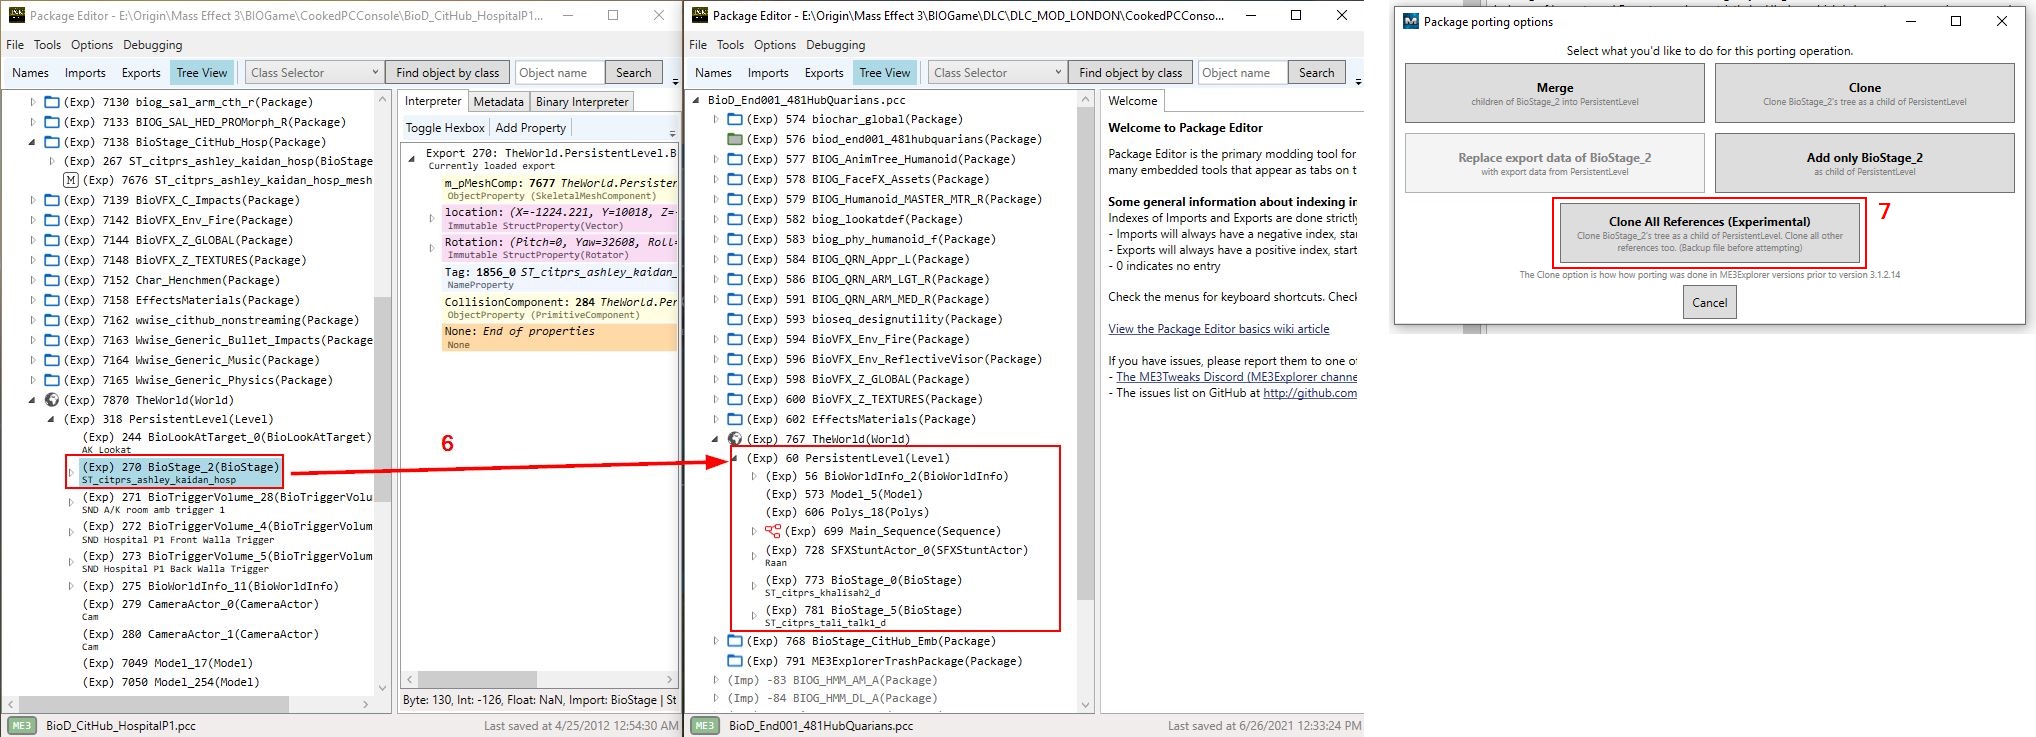Collapse the 7870 TheWorld node in left editor
The image size is (2036, 737).
click(32, 400)
